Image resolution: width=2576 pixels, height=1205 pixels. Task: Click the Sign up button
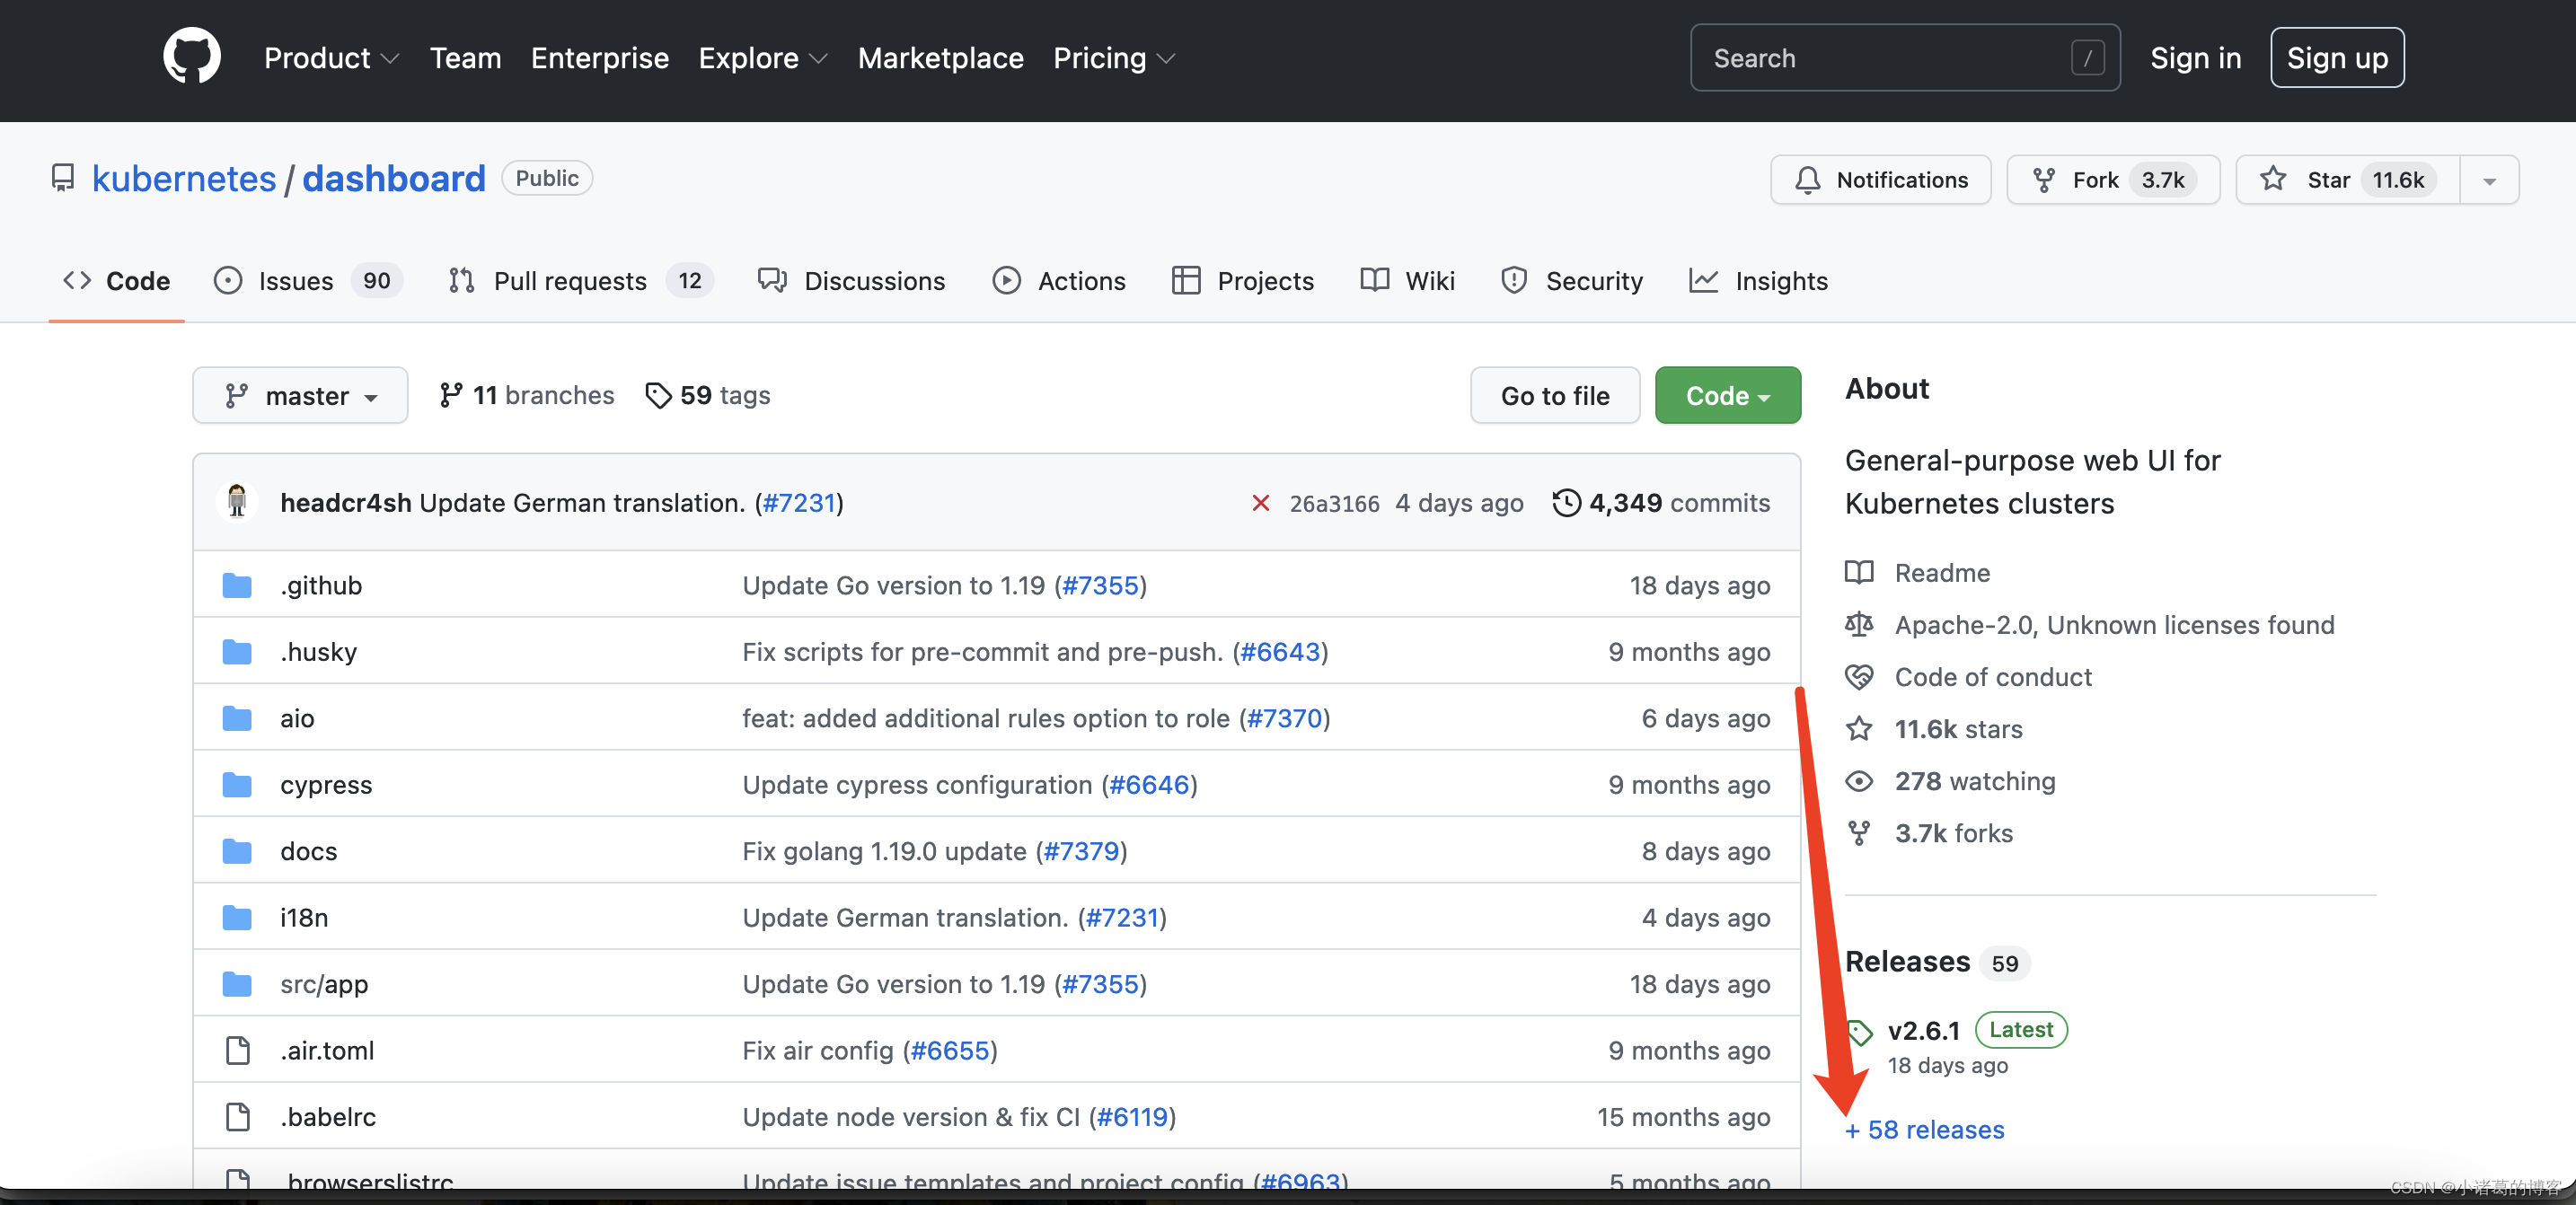2337,58
